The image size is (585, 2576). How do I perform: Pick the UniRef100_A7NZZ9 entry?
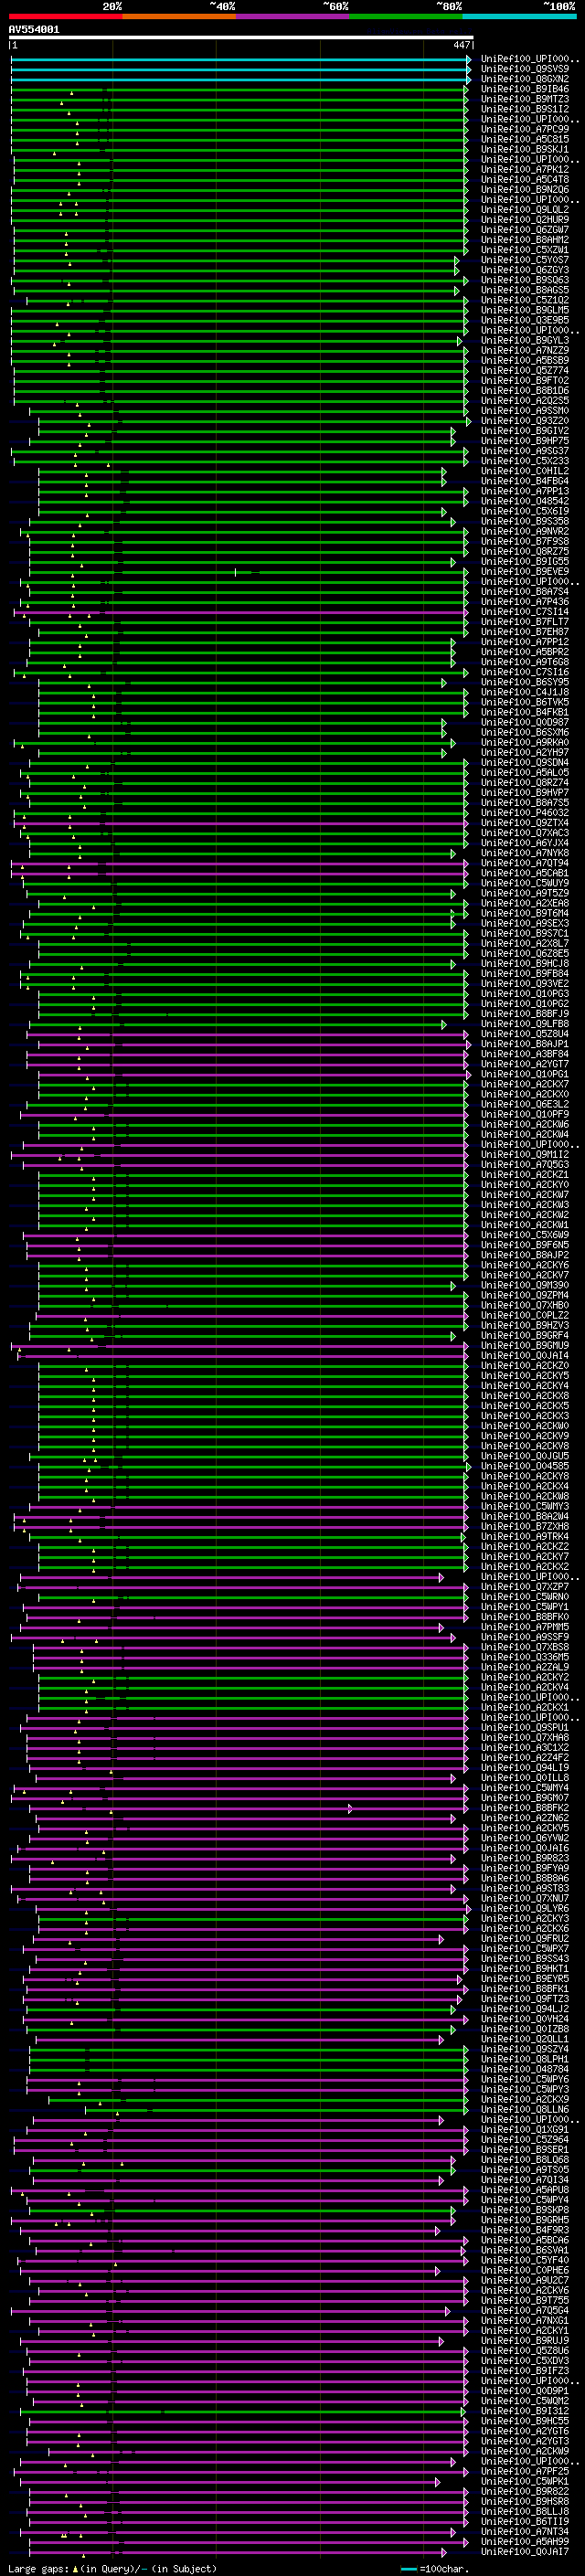click(x=525, y=350)
